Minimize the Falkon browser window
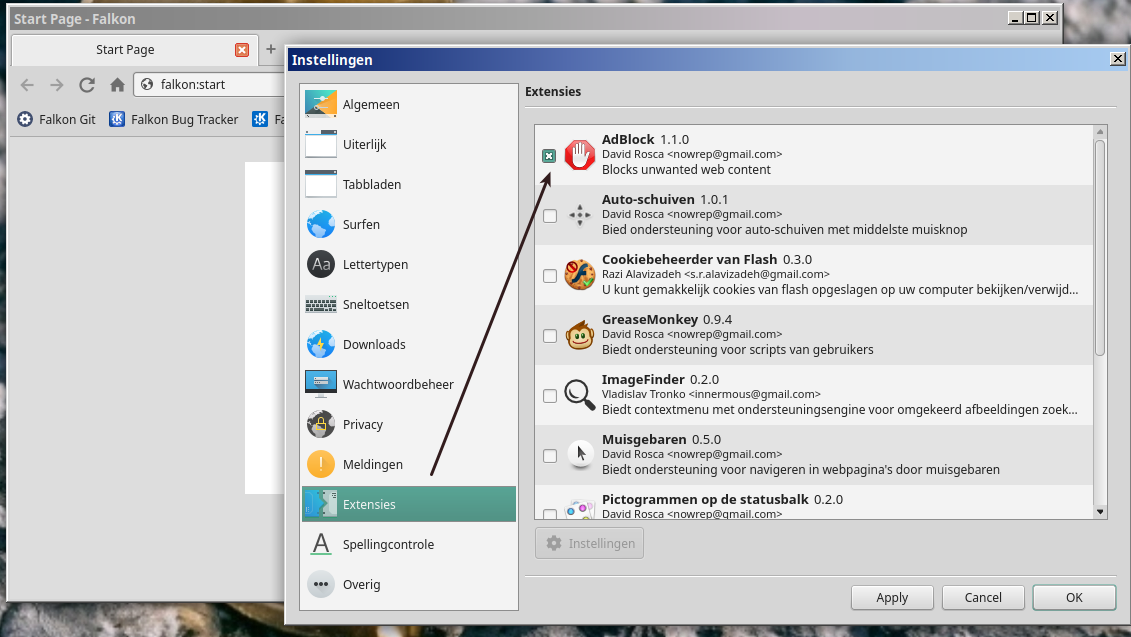The height and width of the screenshot is (637, 1131). pyautogui.click(x=1015, y=18)
